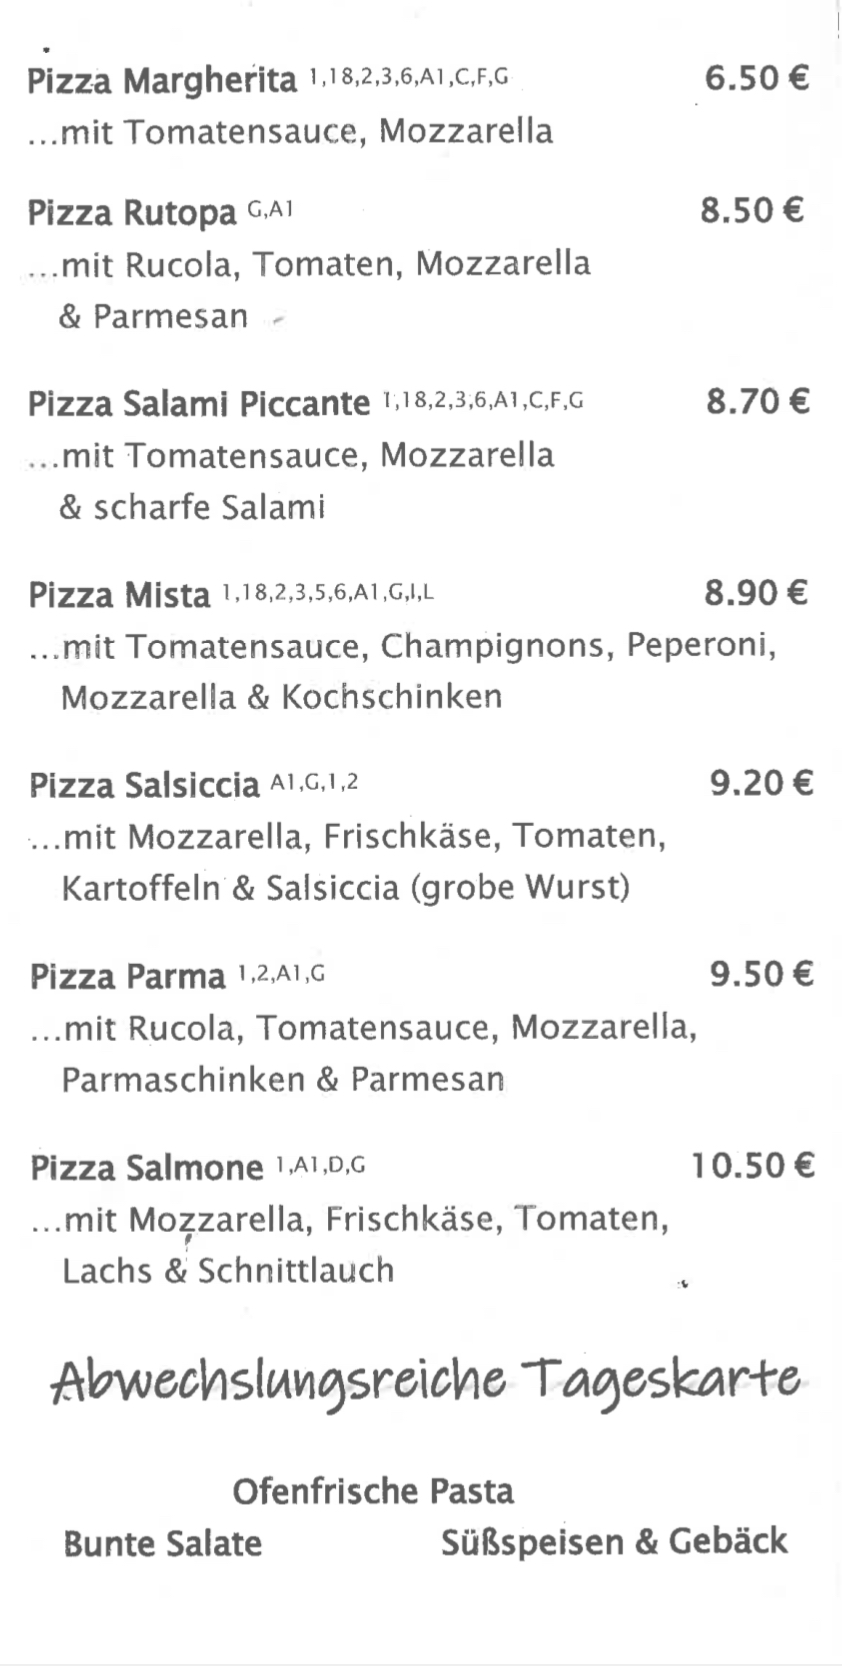Click the Pizza Mista title

click(119, 595)
